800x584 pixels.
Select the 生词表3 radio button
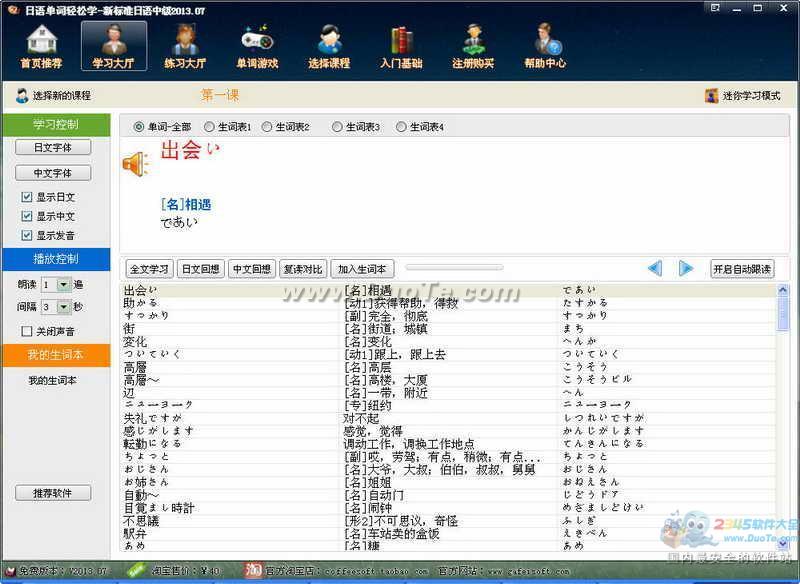[x=337, y=126]
